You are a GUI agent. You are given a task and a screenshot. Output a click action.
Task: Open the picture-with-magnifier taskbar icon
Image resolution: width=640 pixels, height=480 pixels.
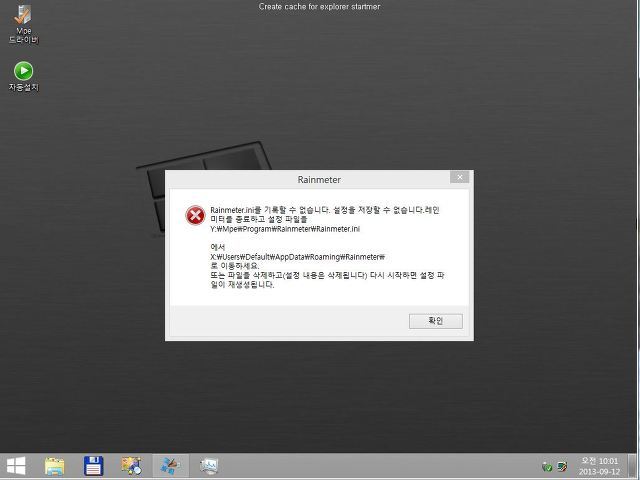pyautogui.click(x=131, y=466)
